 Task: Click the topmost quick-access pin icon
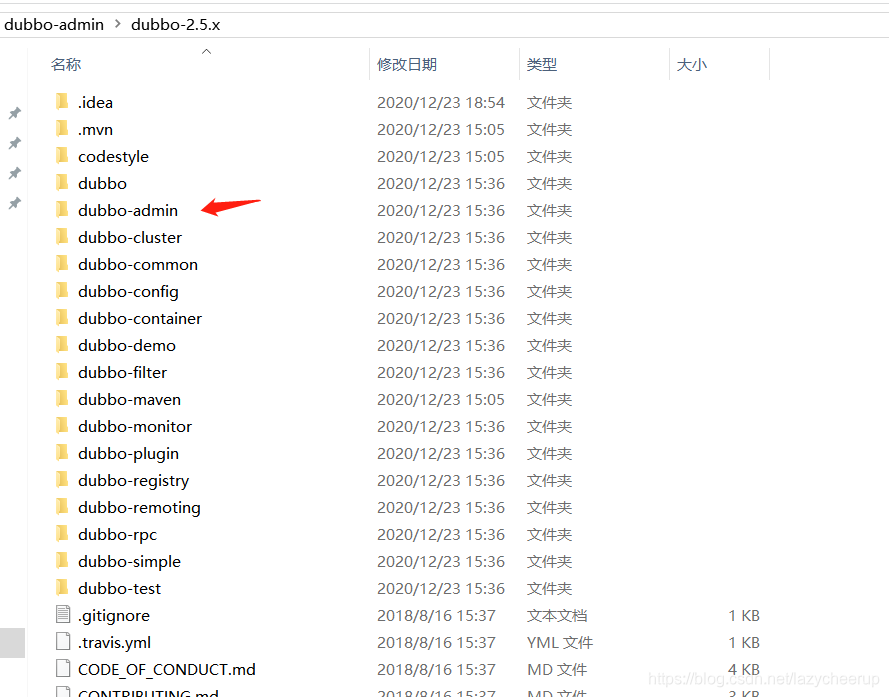pyautogui.click(x=15, y=113)
